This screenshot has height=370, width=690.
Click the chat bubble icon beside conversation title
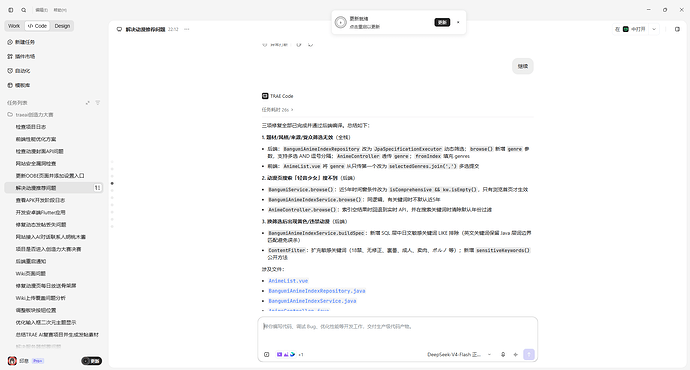[119, 29]
